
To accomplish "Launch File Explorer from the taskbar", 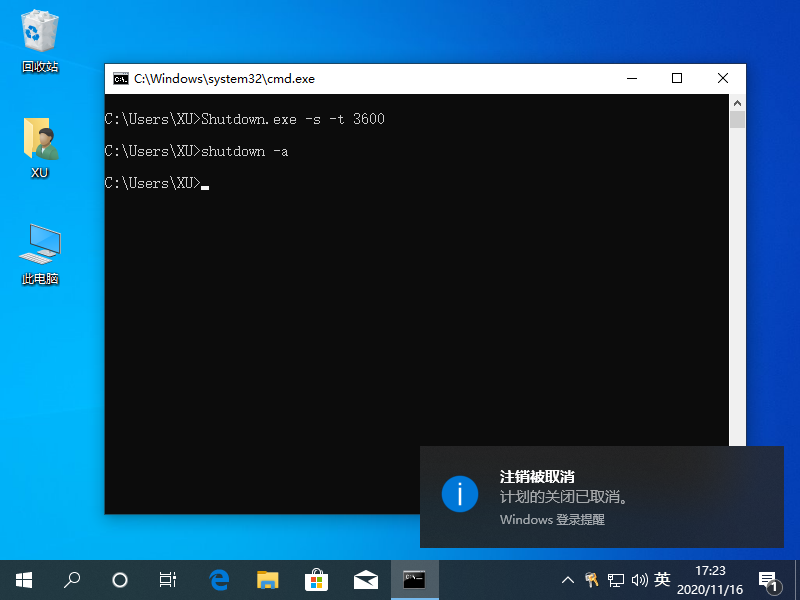I will click(270, 580).
